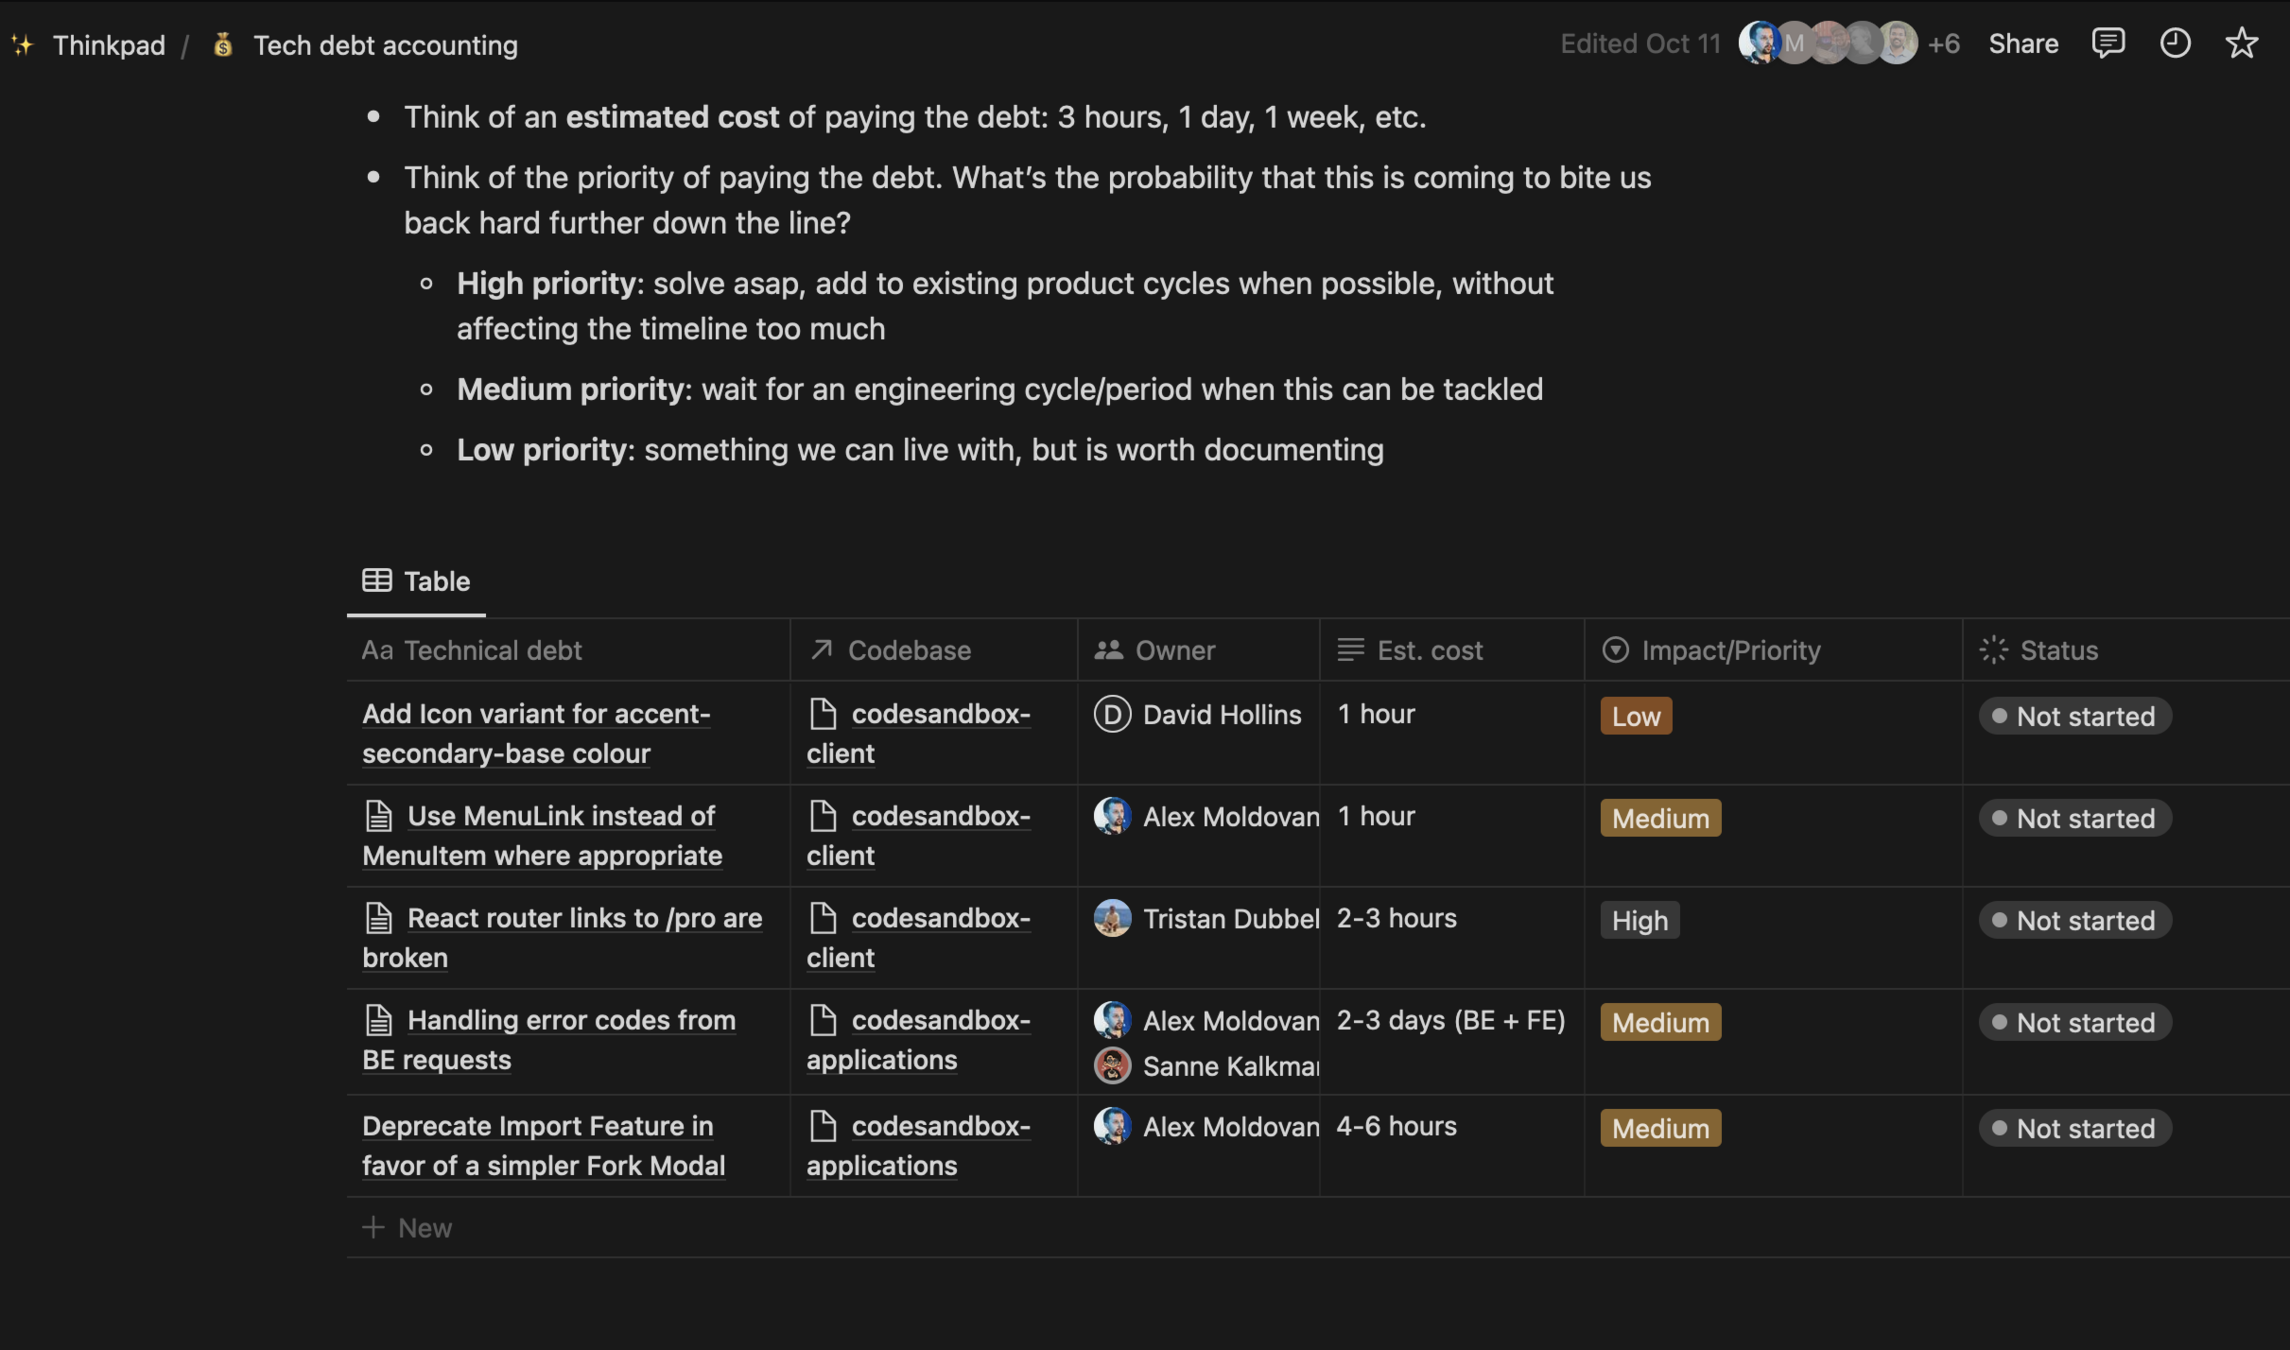Change Not started status of first row
Screen dimensions: 2290x1350
click(2074, 716)
